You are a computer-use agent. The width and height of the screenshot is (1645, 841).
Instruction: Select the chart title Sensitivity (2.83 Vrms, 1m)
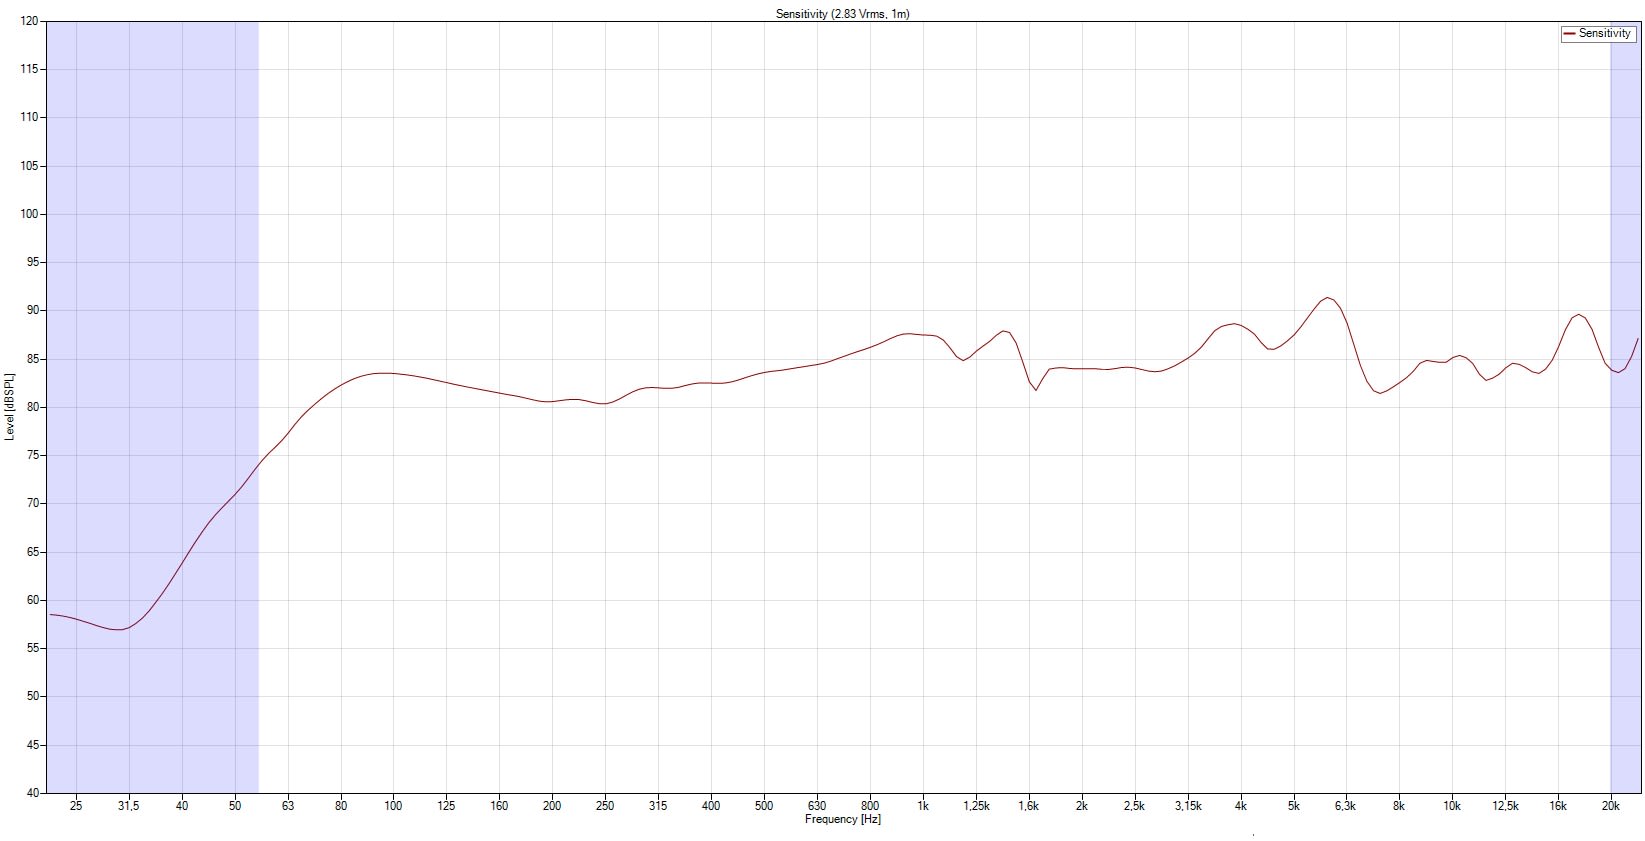coord(842,14)
